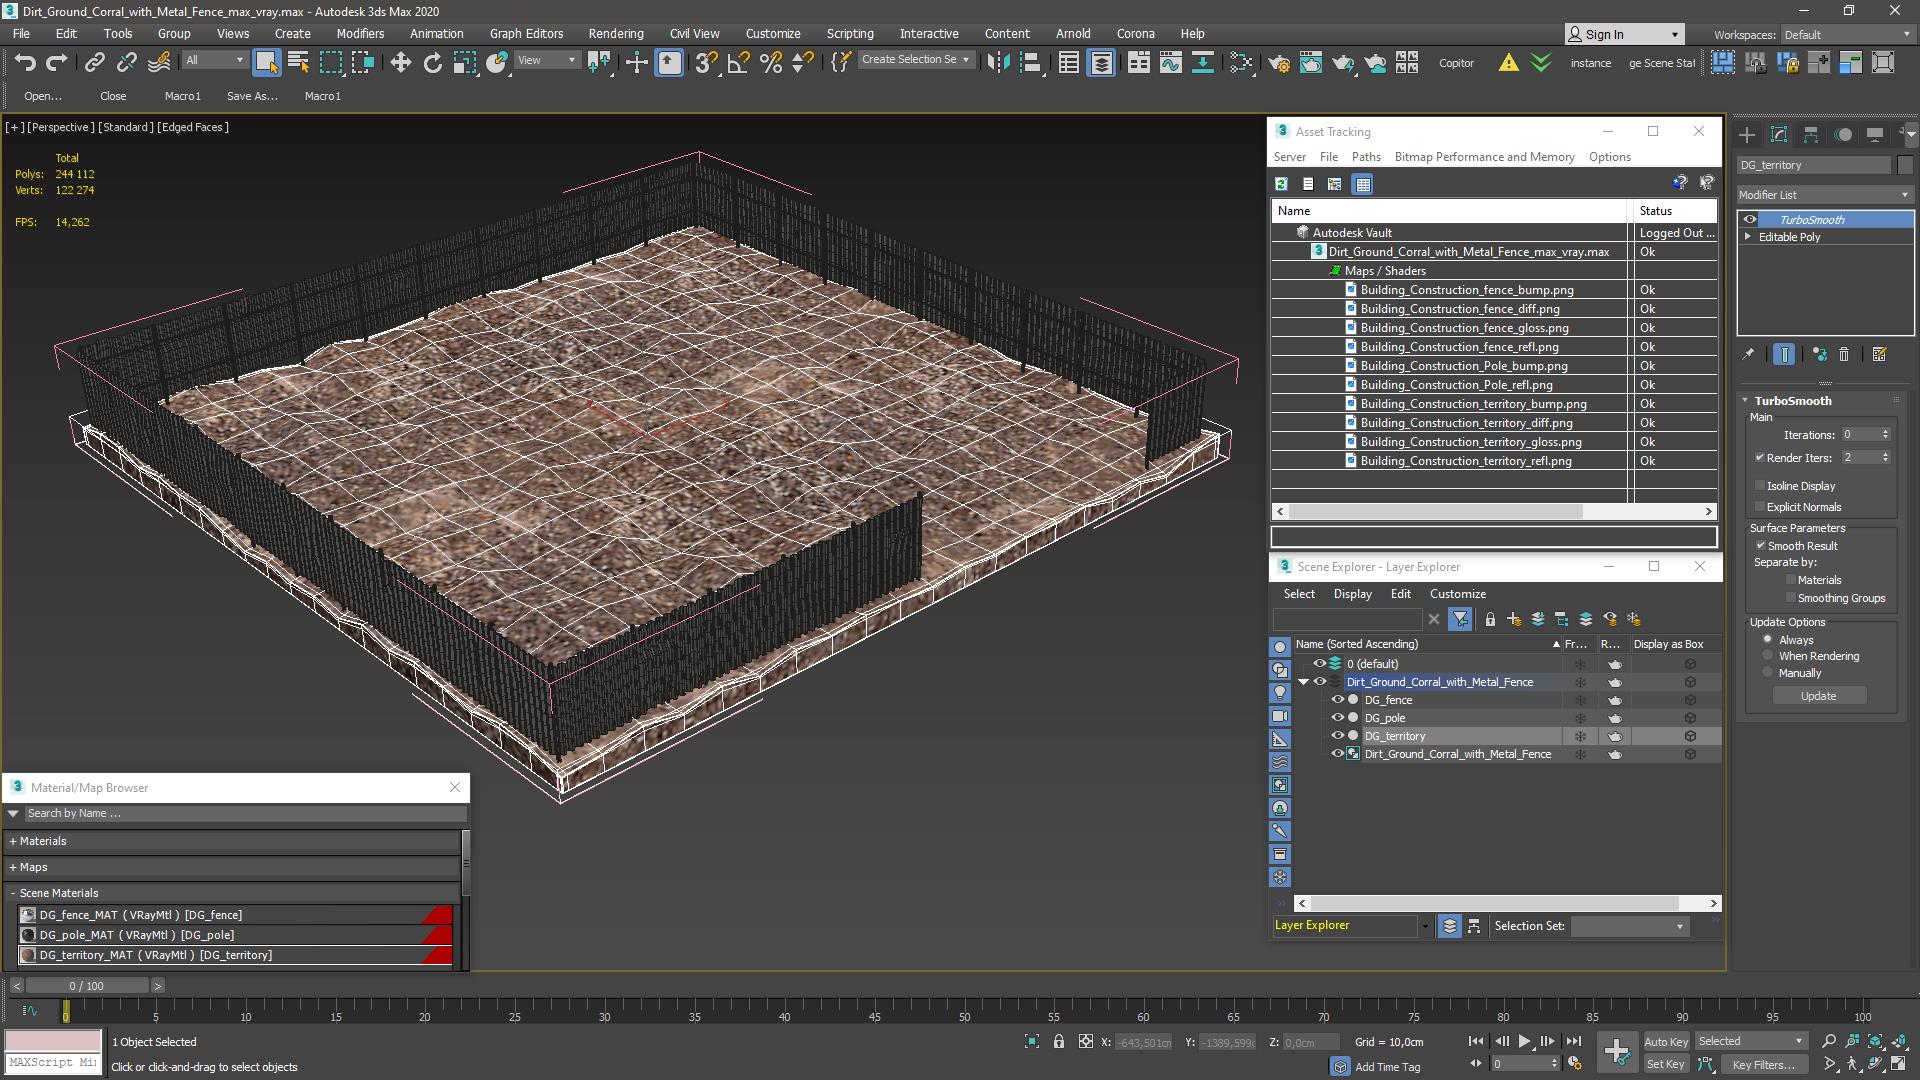The width and height of the screenshot is (1920, 1080).
Task: Click the Asset Tracking help icon
Action: pos(1679,182)
